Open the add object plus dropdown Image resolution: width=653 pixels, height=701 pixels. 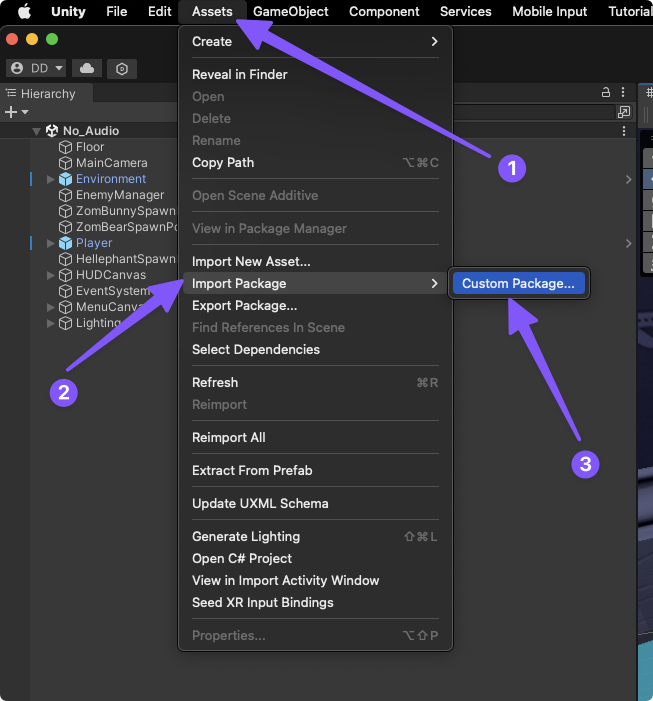(17, 112)
